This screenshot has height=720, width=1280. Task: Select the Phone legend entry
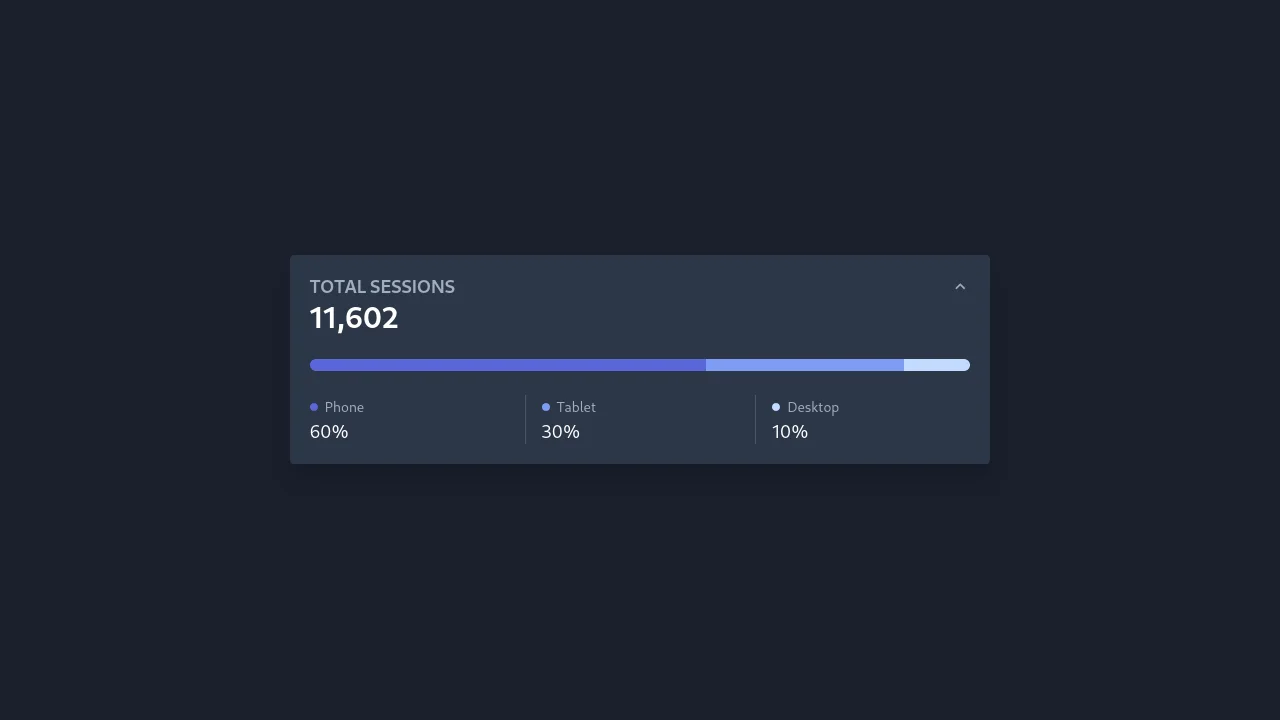(x=337, y=407)
